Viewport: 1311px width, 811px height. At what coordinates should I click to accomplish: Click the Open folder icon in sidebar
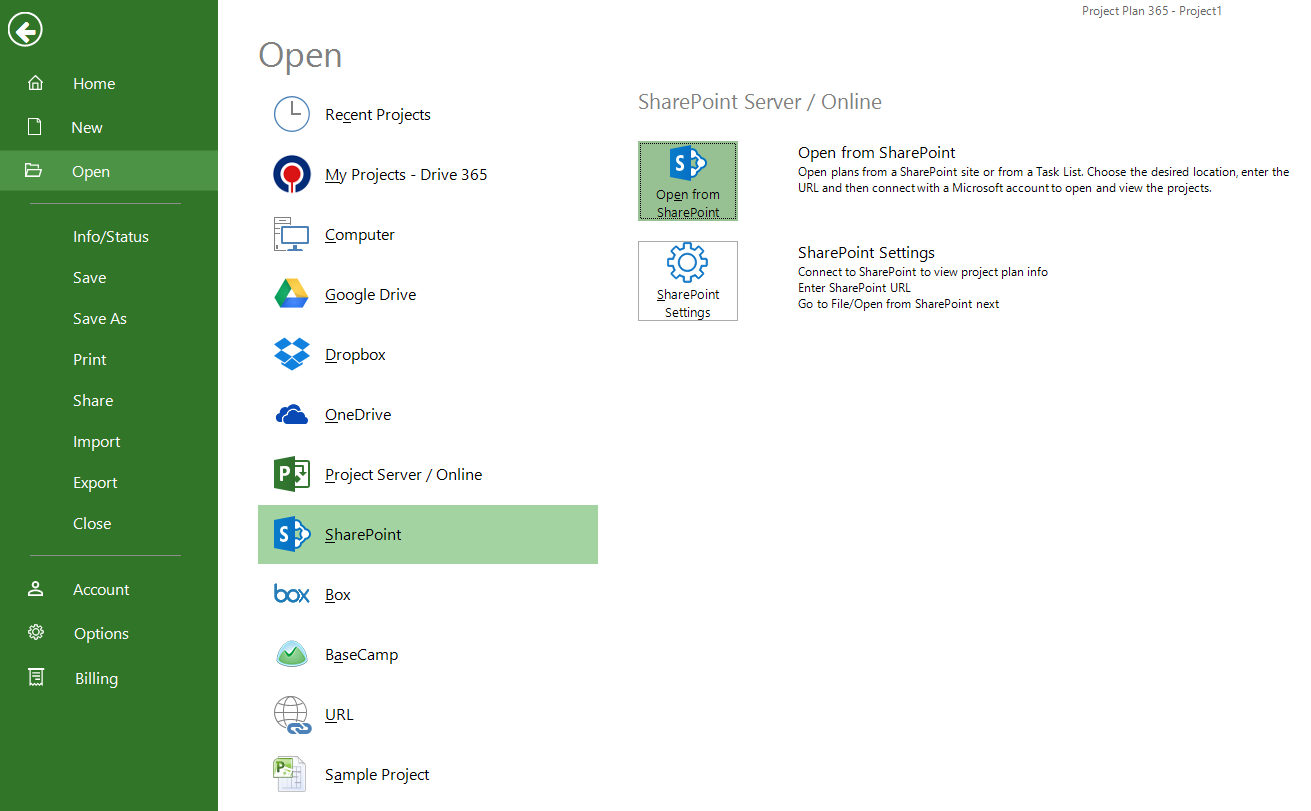coord(34,171)
